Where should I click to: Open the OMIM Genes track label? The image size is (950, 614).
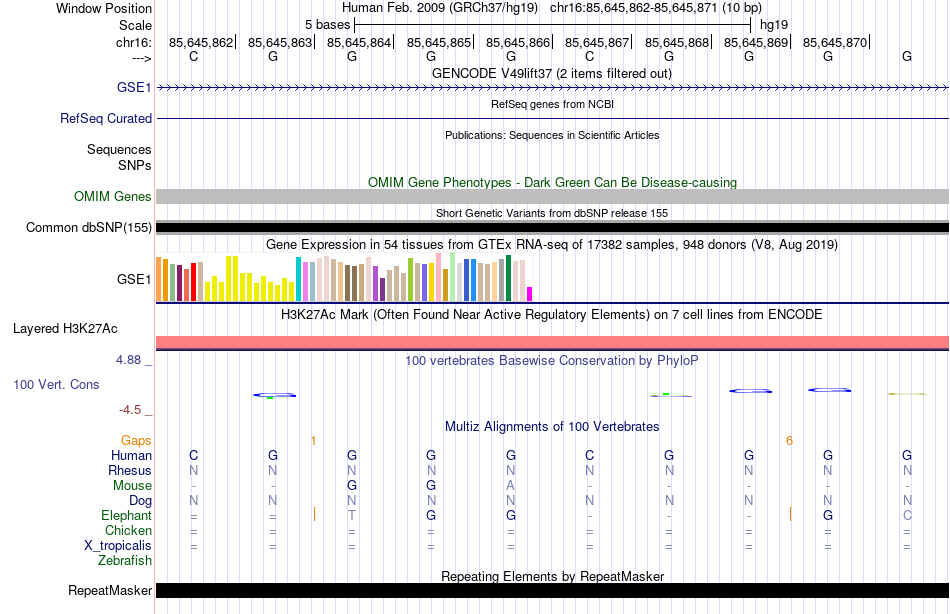113,196
